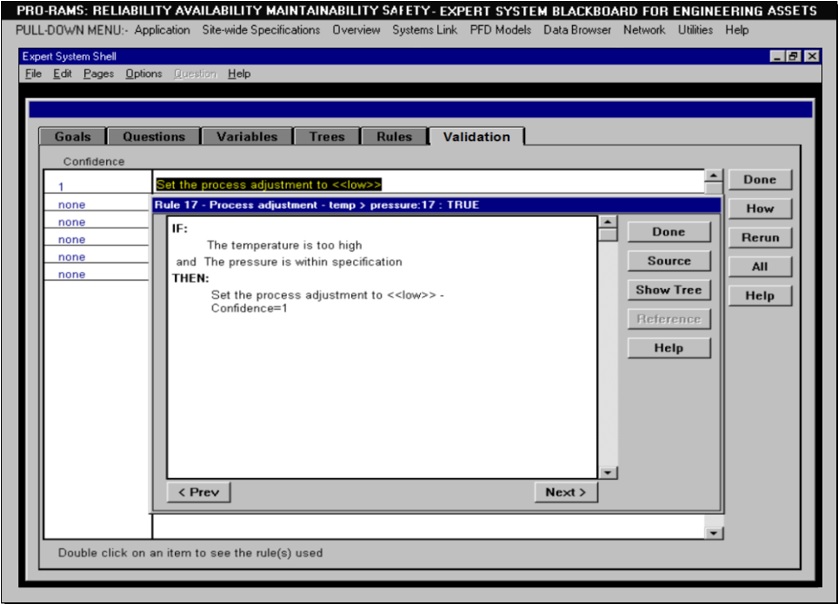The height and width of the screenshot is (605, 840).
Task: Open the Overview menu
Action: coord(356,30)
